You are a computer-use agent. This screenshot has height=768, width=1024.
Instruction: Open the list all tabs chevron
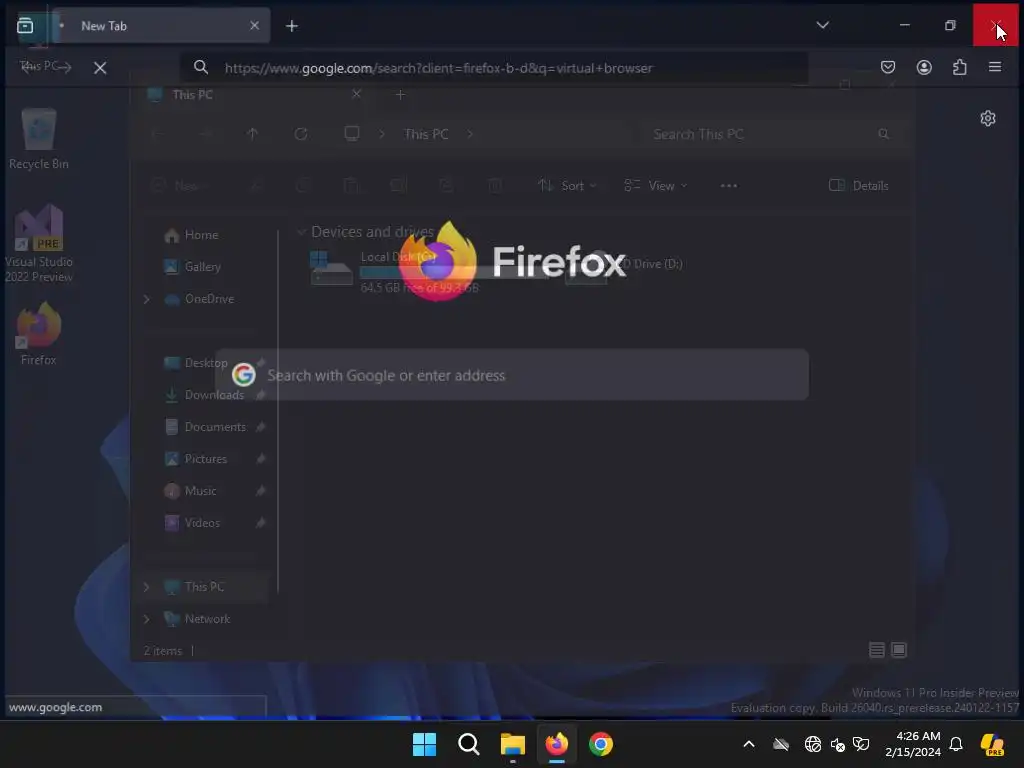coord(823,25)
